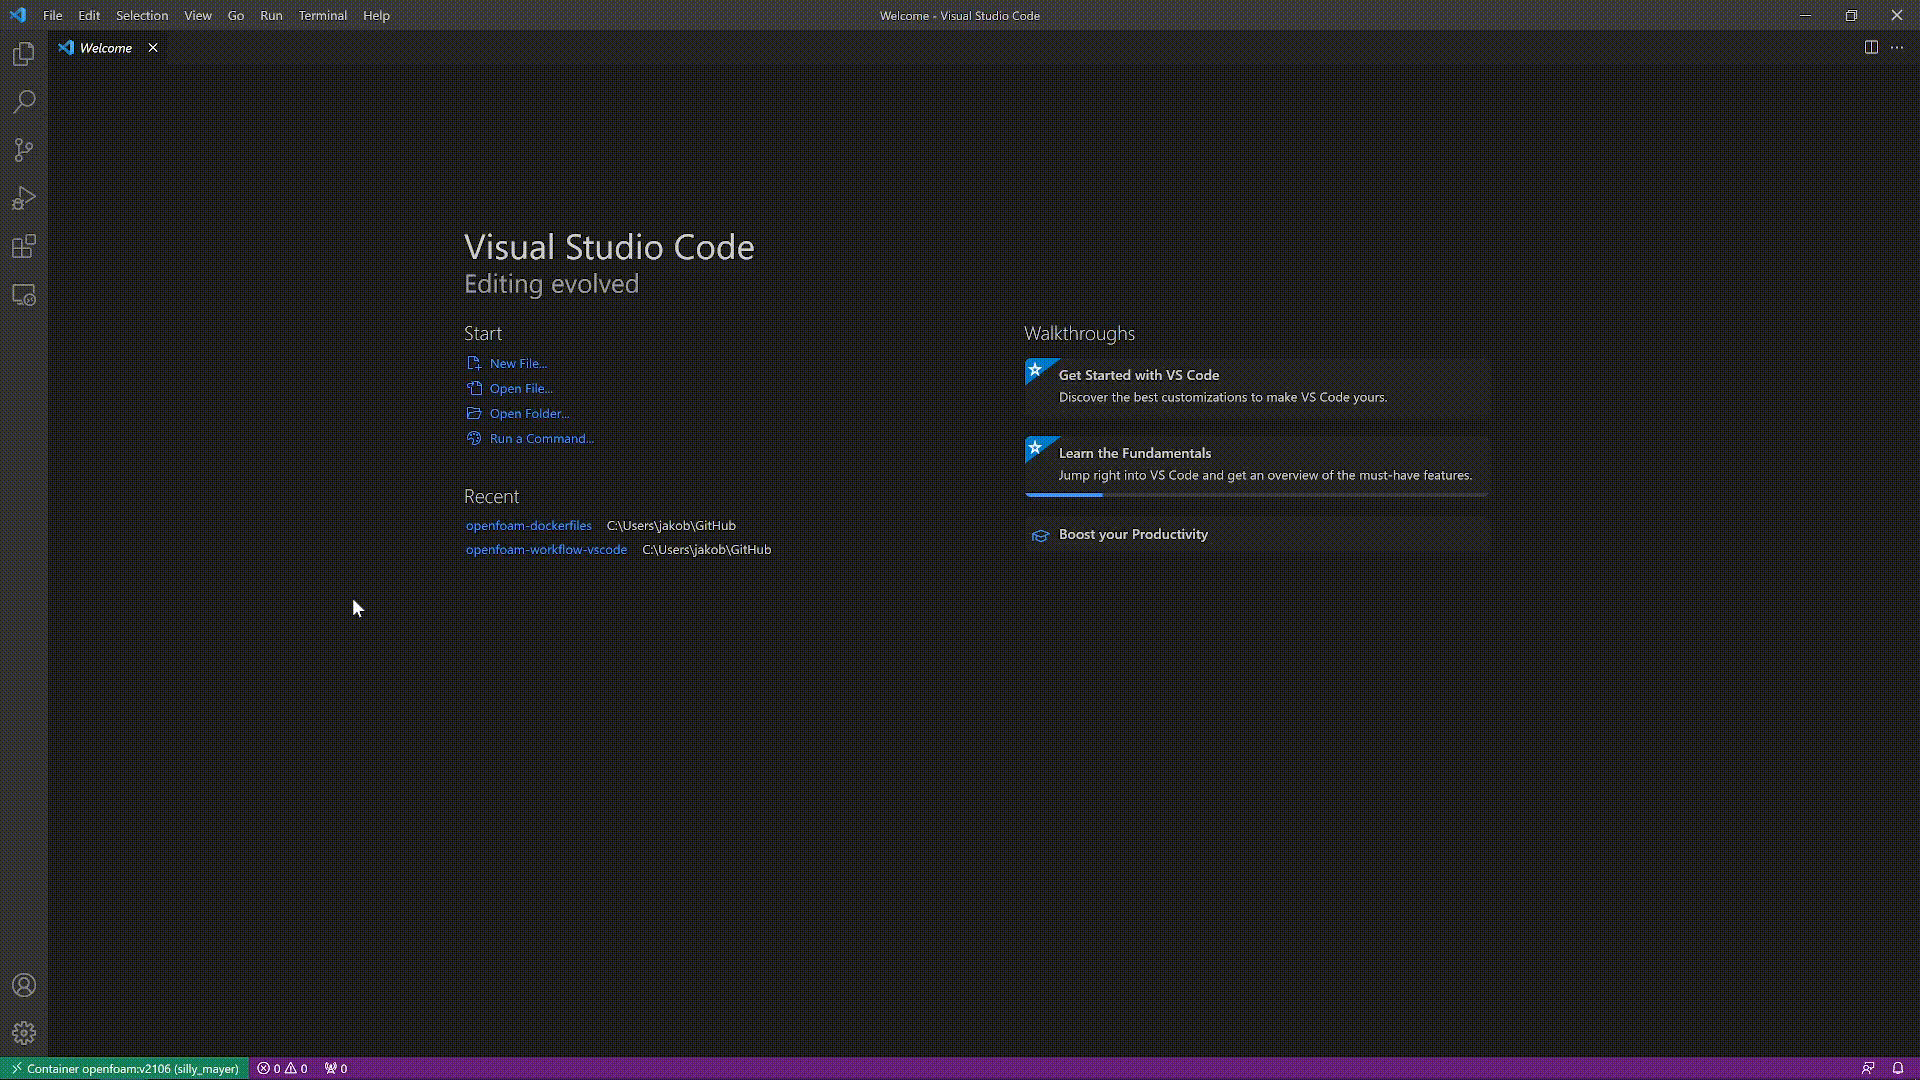Split the editor right
This screenshot has width=1920, height=1080.
1871,47
